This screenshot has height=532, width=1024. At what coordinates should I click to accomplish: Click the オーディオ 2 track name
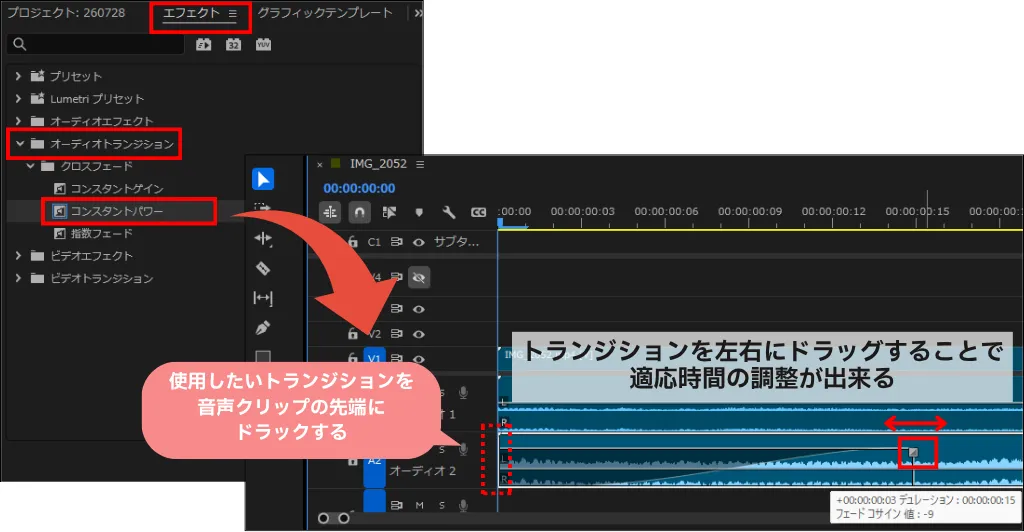[x=423, y=470]
